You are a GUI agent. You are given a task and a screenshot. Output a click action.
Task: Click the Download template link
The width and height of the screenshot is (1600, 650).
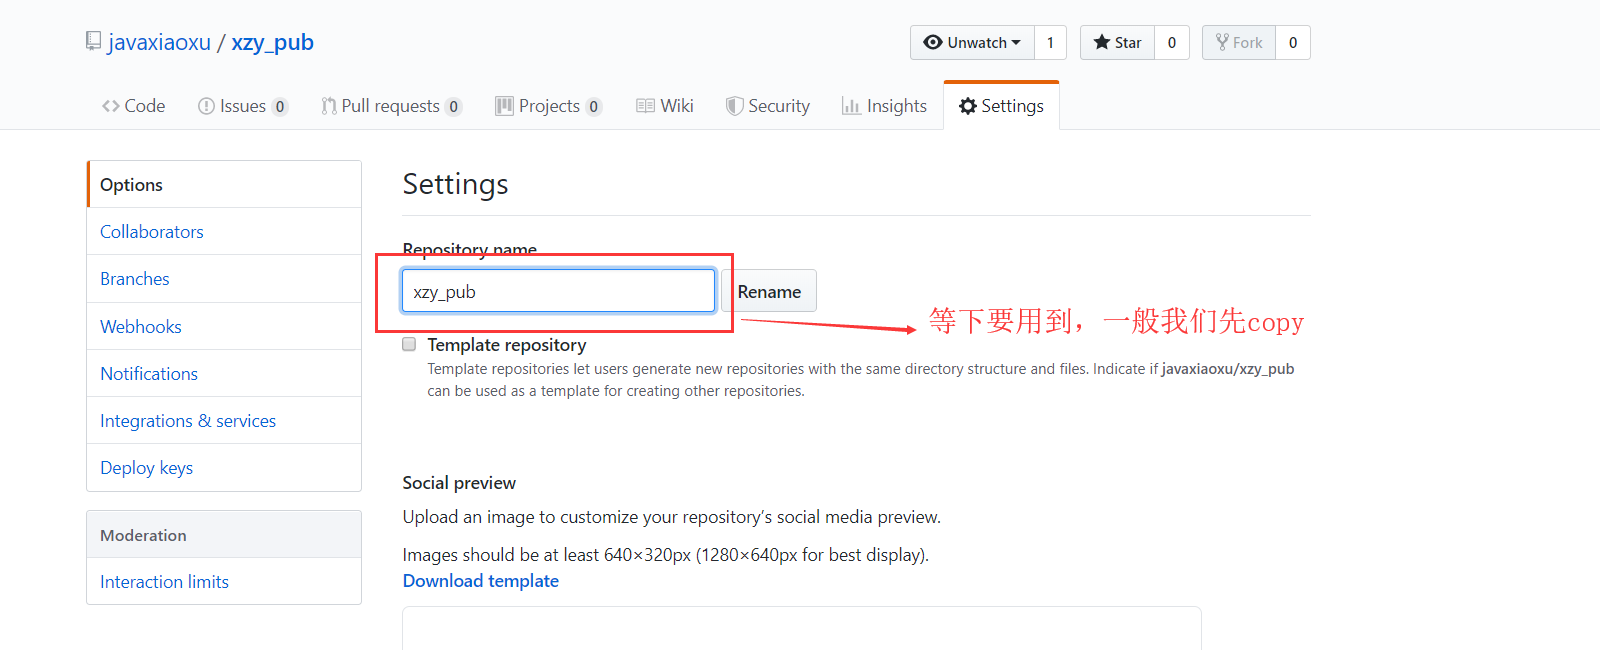tap(481, 581)
